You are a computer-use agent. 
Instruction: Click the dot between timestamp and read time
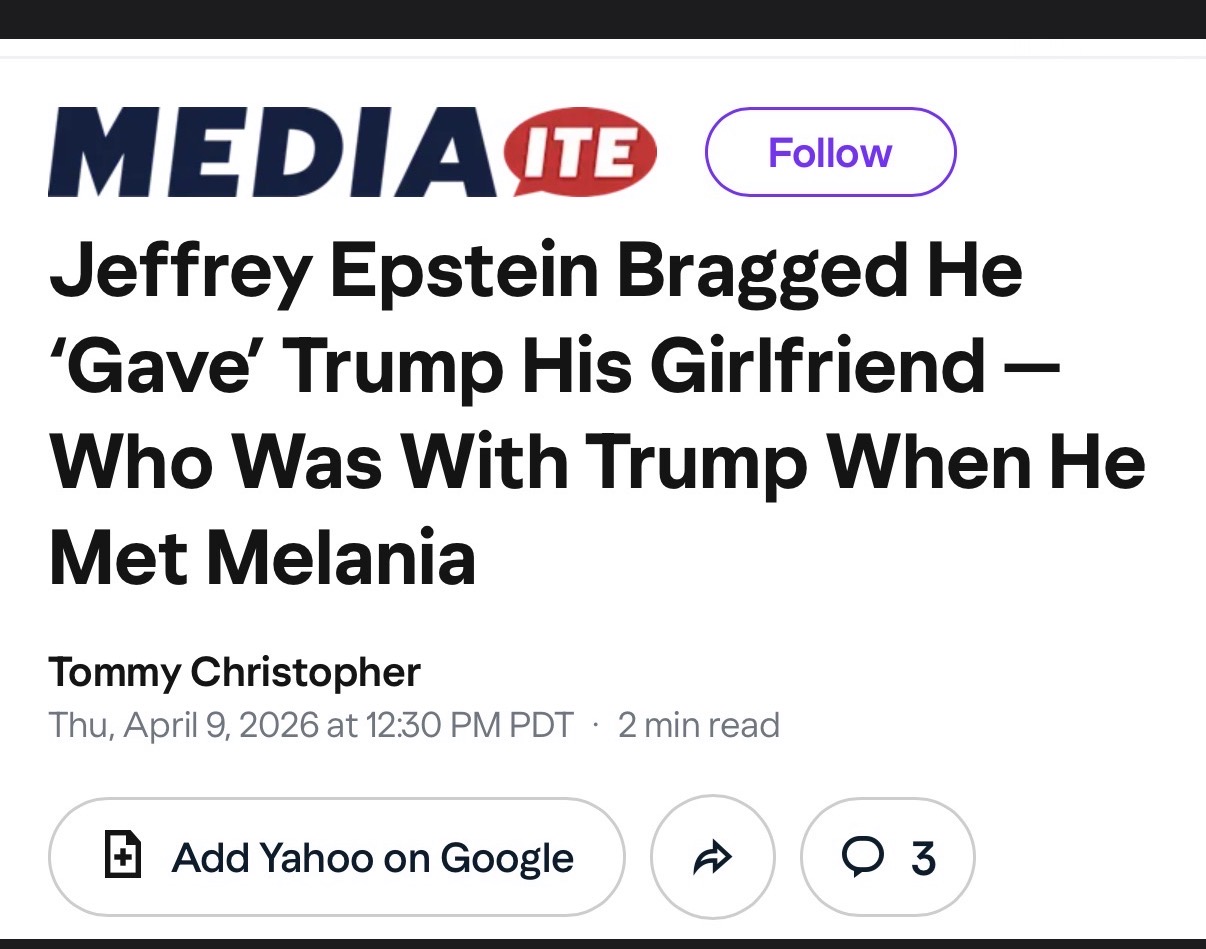tap(596, 725)
